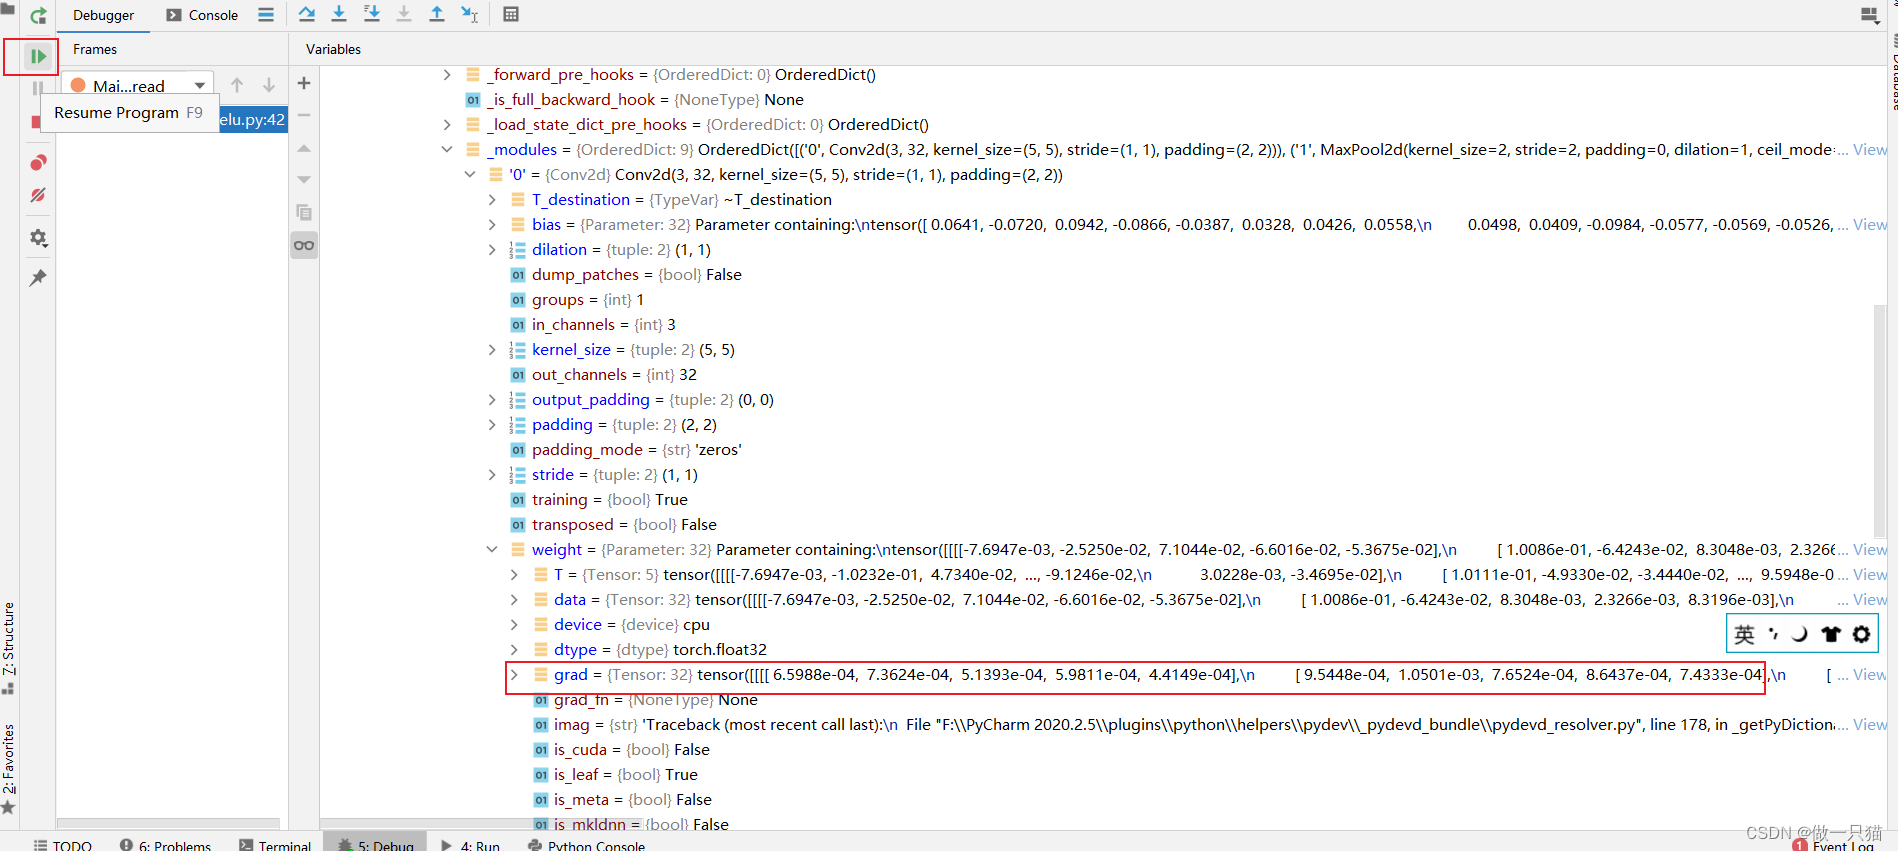Click the View Breakpoints red circles icon
This screenshot has height=851, width=1898.
point(38,163)
